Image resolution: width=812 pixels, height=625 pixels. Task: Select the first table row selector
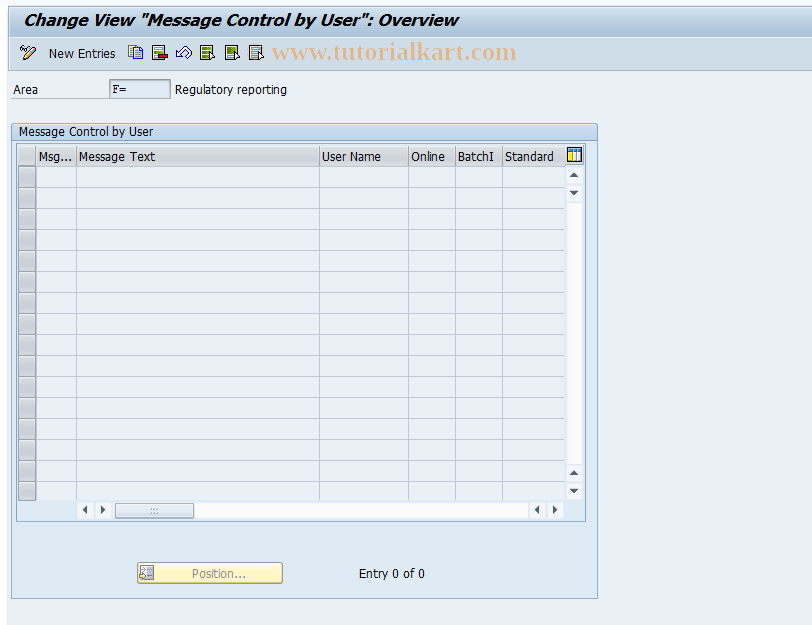pyautogui.click(x=26, y=177)
